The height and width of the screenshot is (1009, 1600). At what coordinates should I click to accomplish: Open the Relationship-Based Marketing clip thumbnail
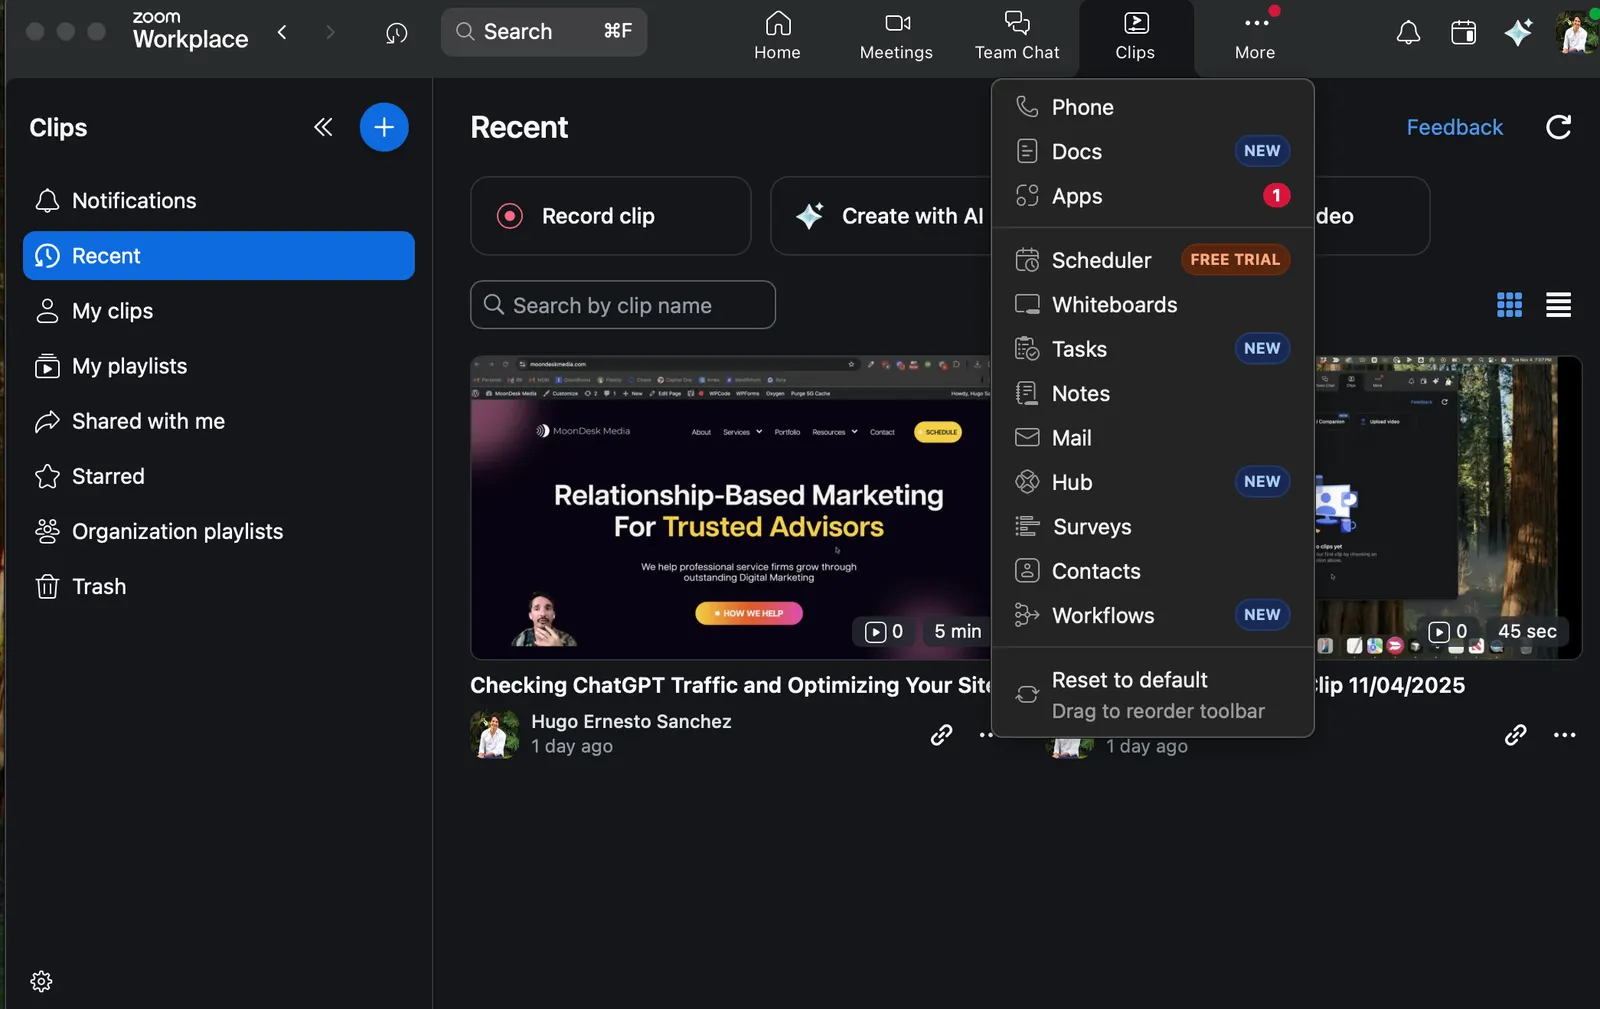(x=730, y=507)
